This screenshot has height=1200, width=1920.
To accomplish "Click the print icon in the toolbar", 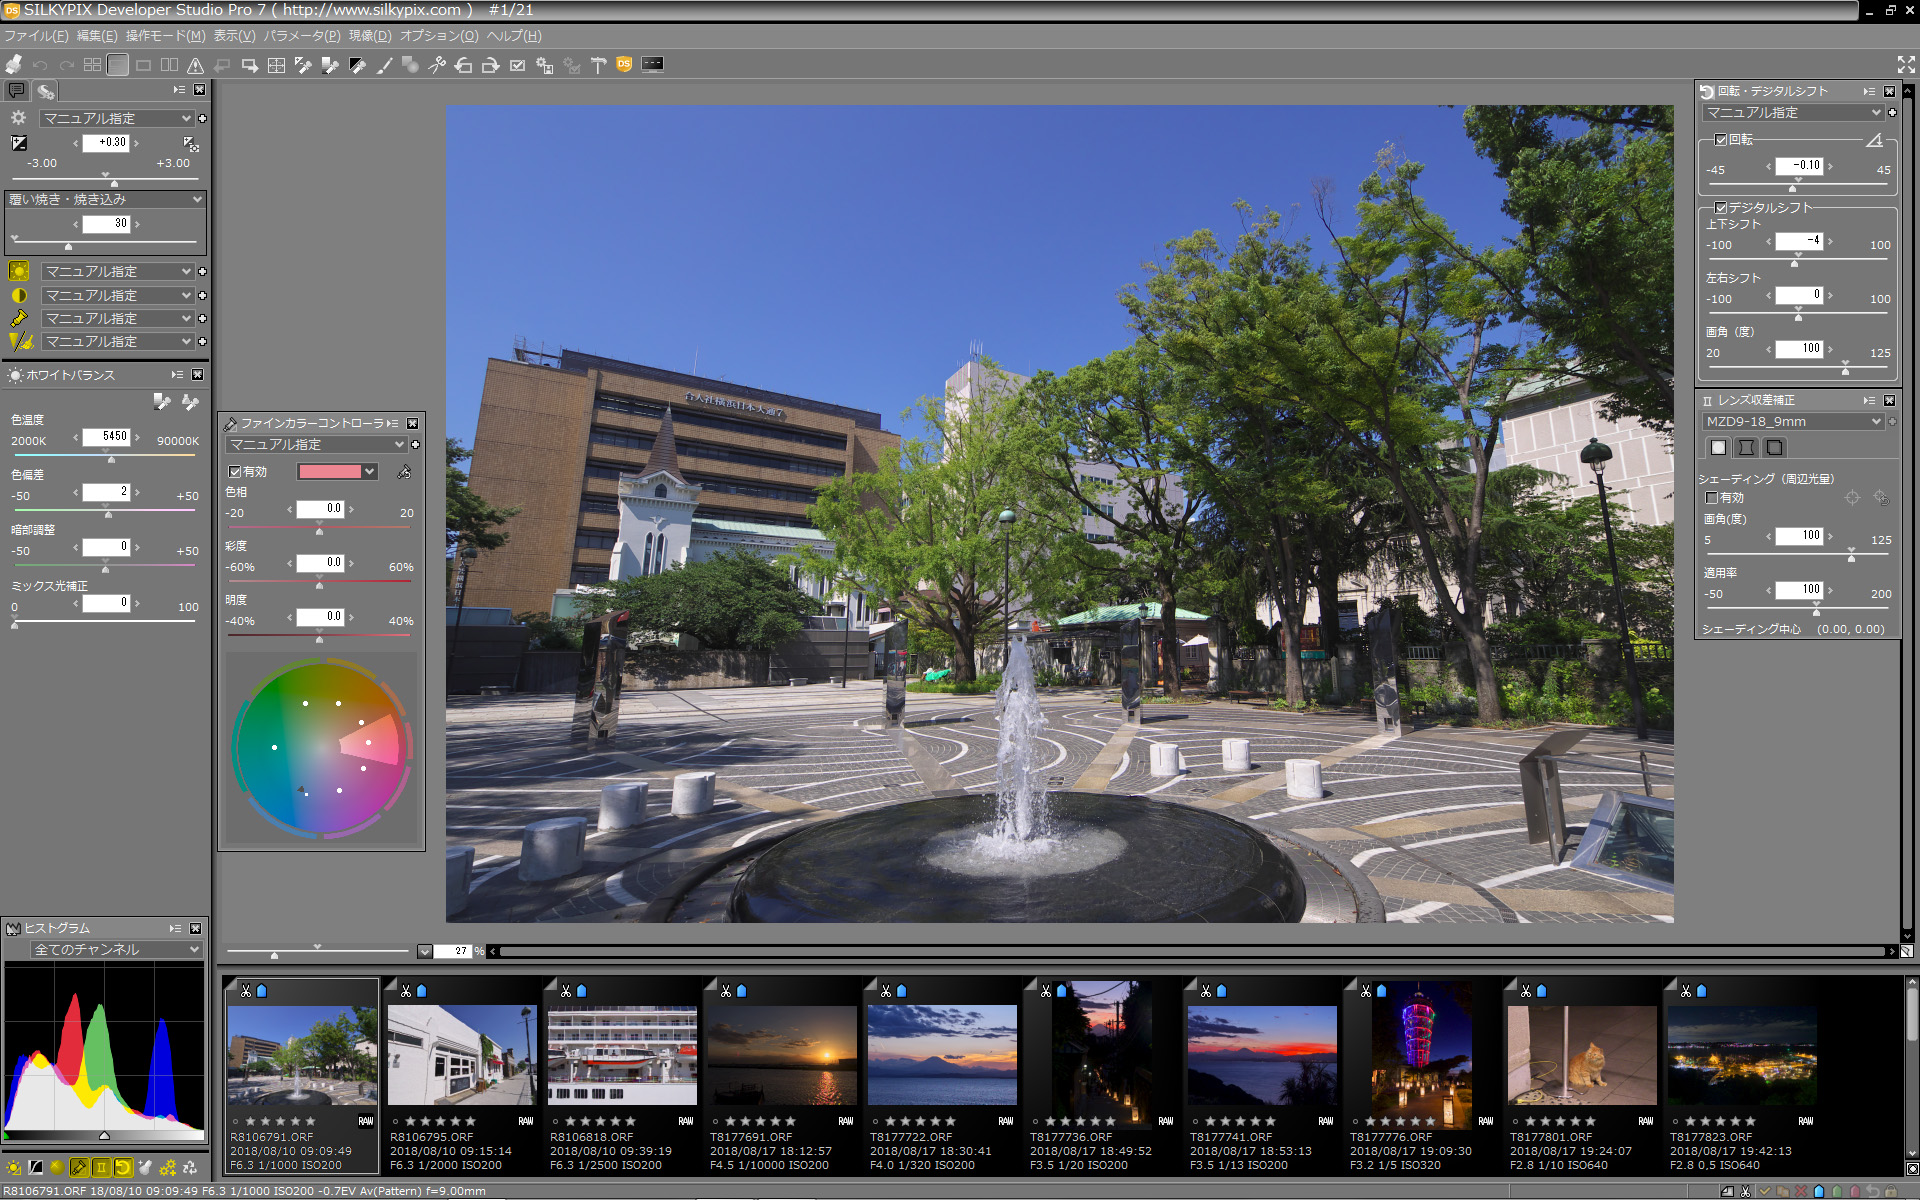I will [13, 65].
